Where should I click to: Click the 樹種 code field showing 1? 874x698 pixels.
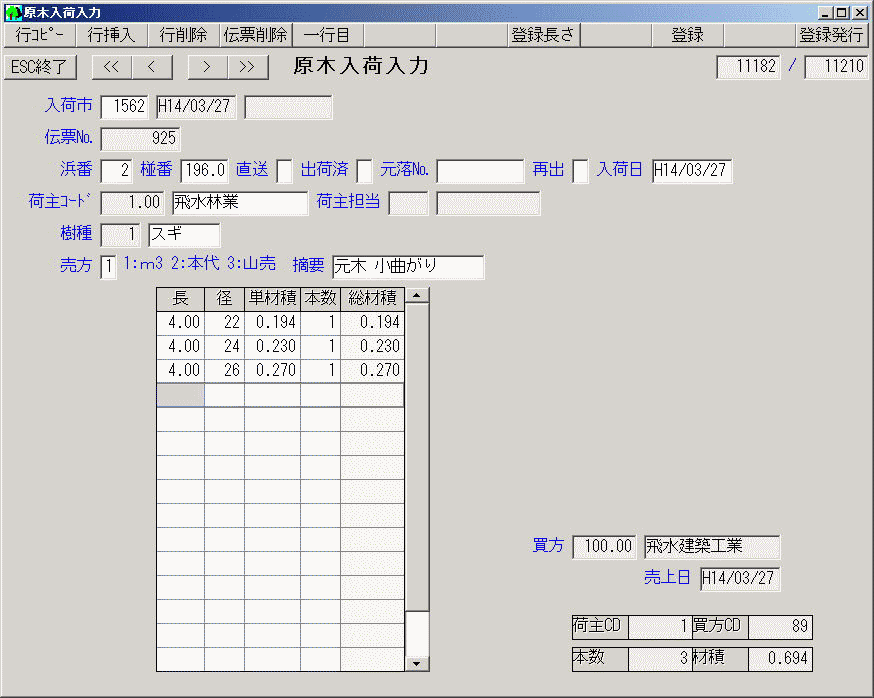coord(120,235)
